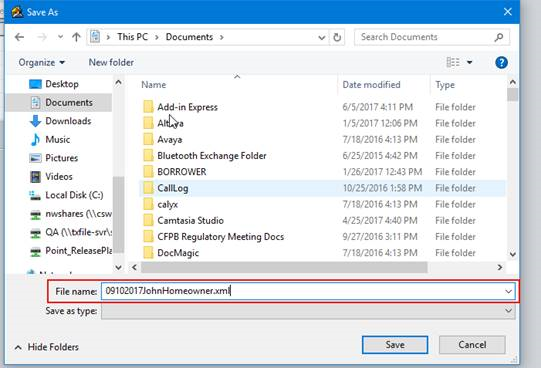Go up one folder level
Screen dimensions: 541x368
tap(76, 37)
